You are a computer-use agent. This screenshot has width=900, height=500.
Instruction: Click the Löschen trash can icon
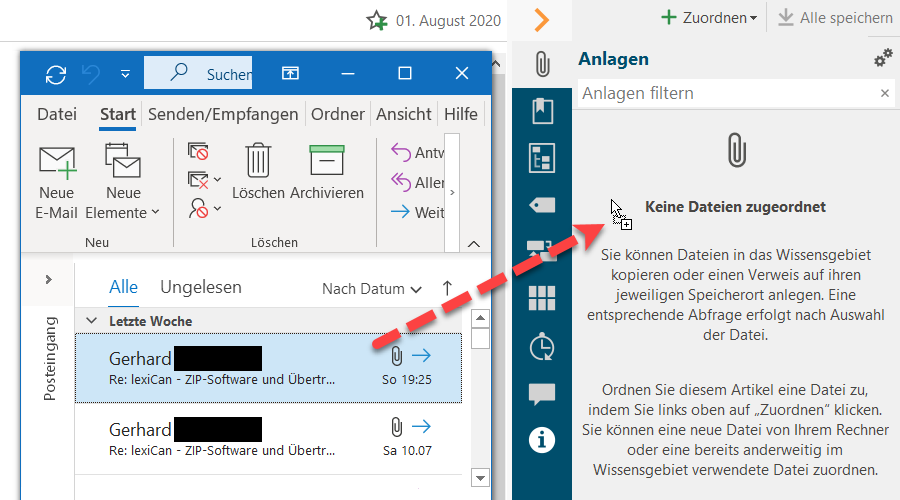pos(259,160)
